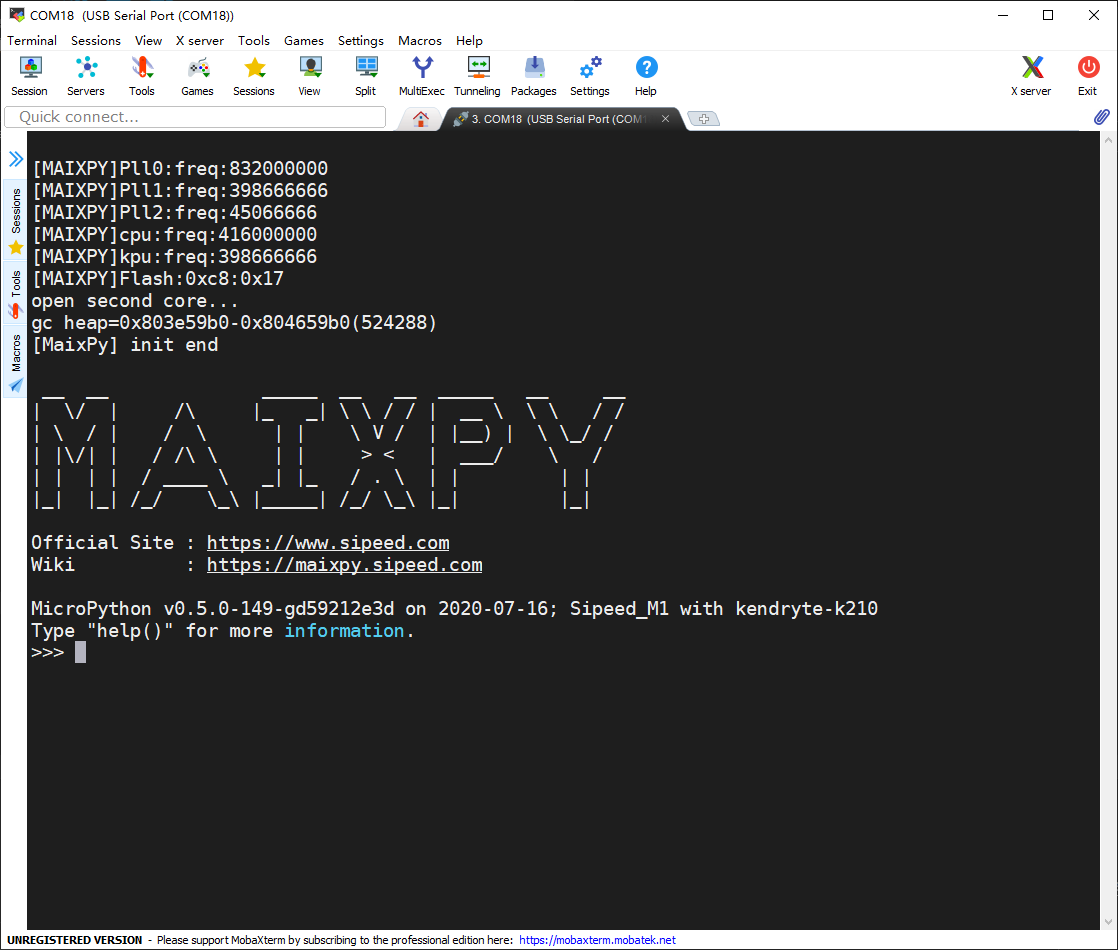This screenshot has width=1118, height=950.
Task: Open the Sessions menu in menu bar
Action: click(96, 41)
